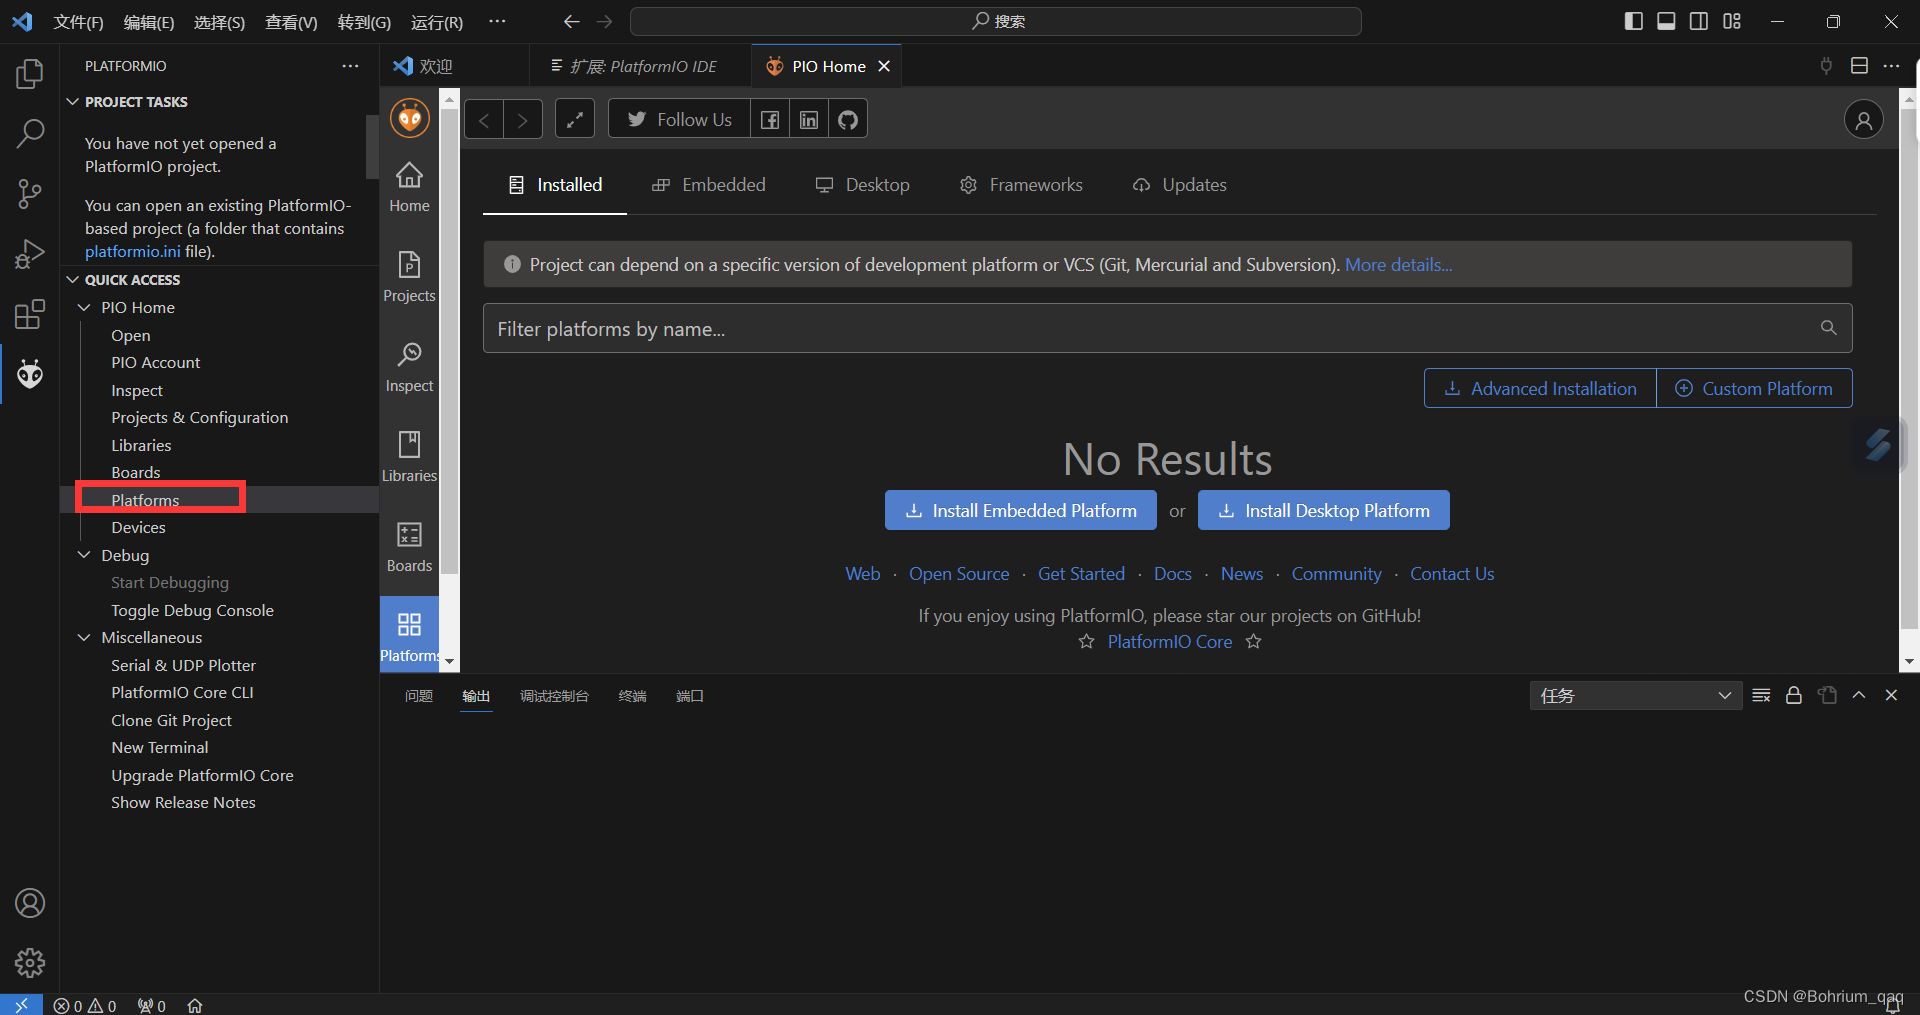1920x1015 pixels.
Task: Collapse the QUICK ACCESS section
Action: pyautogui.click(x=72, y=280)
